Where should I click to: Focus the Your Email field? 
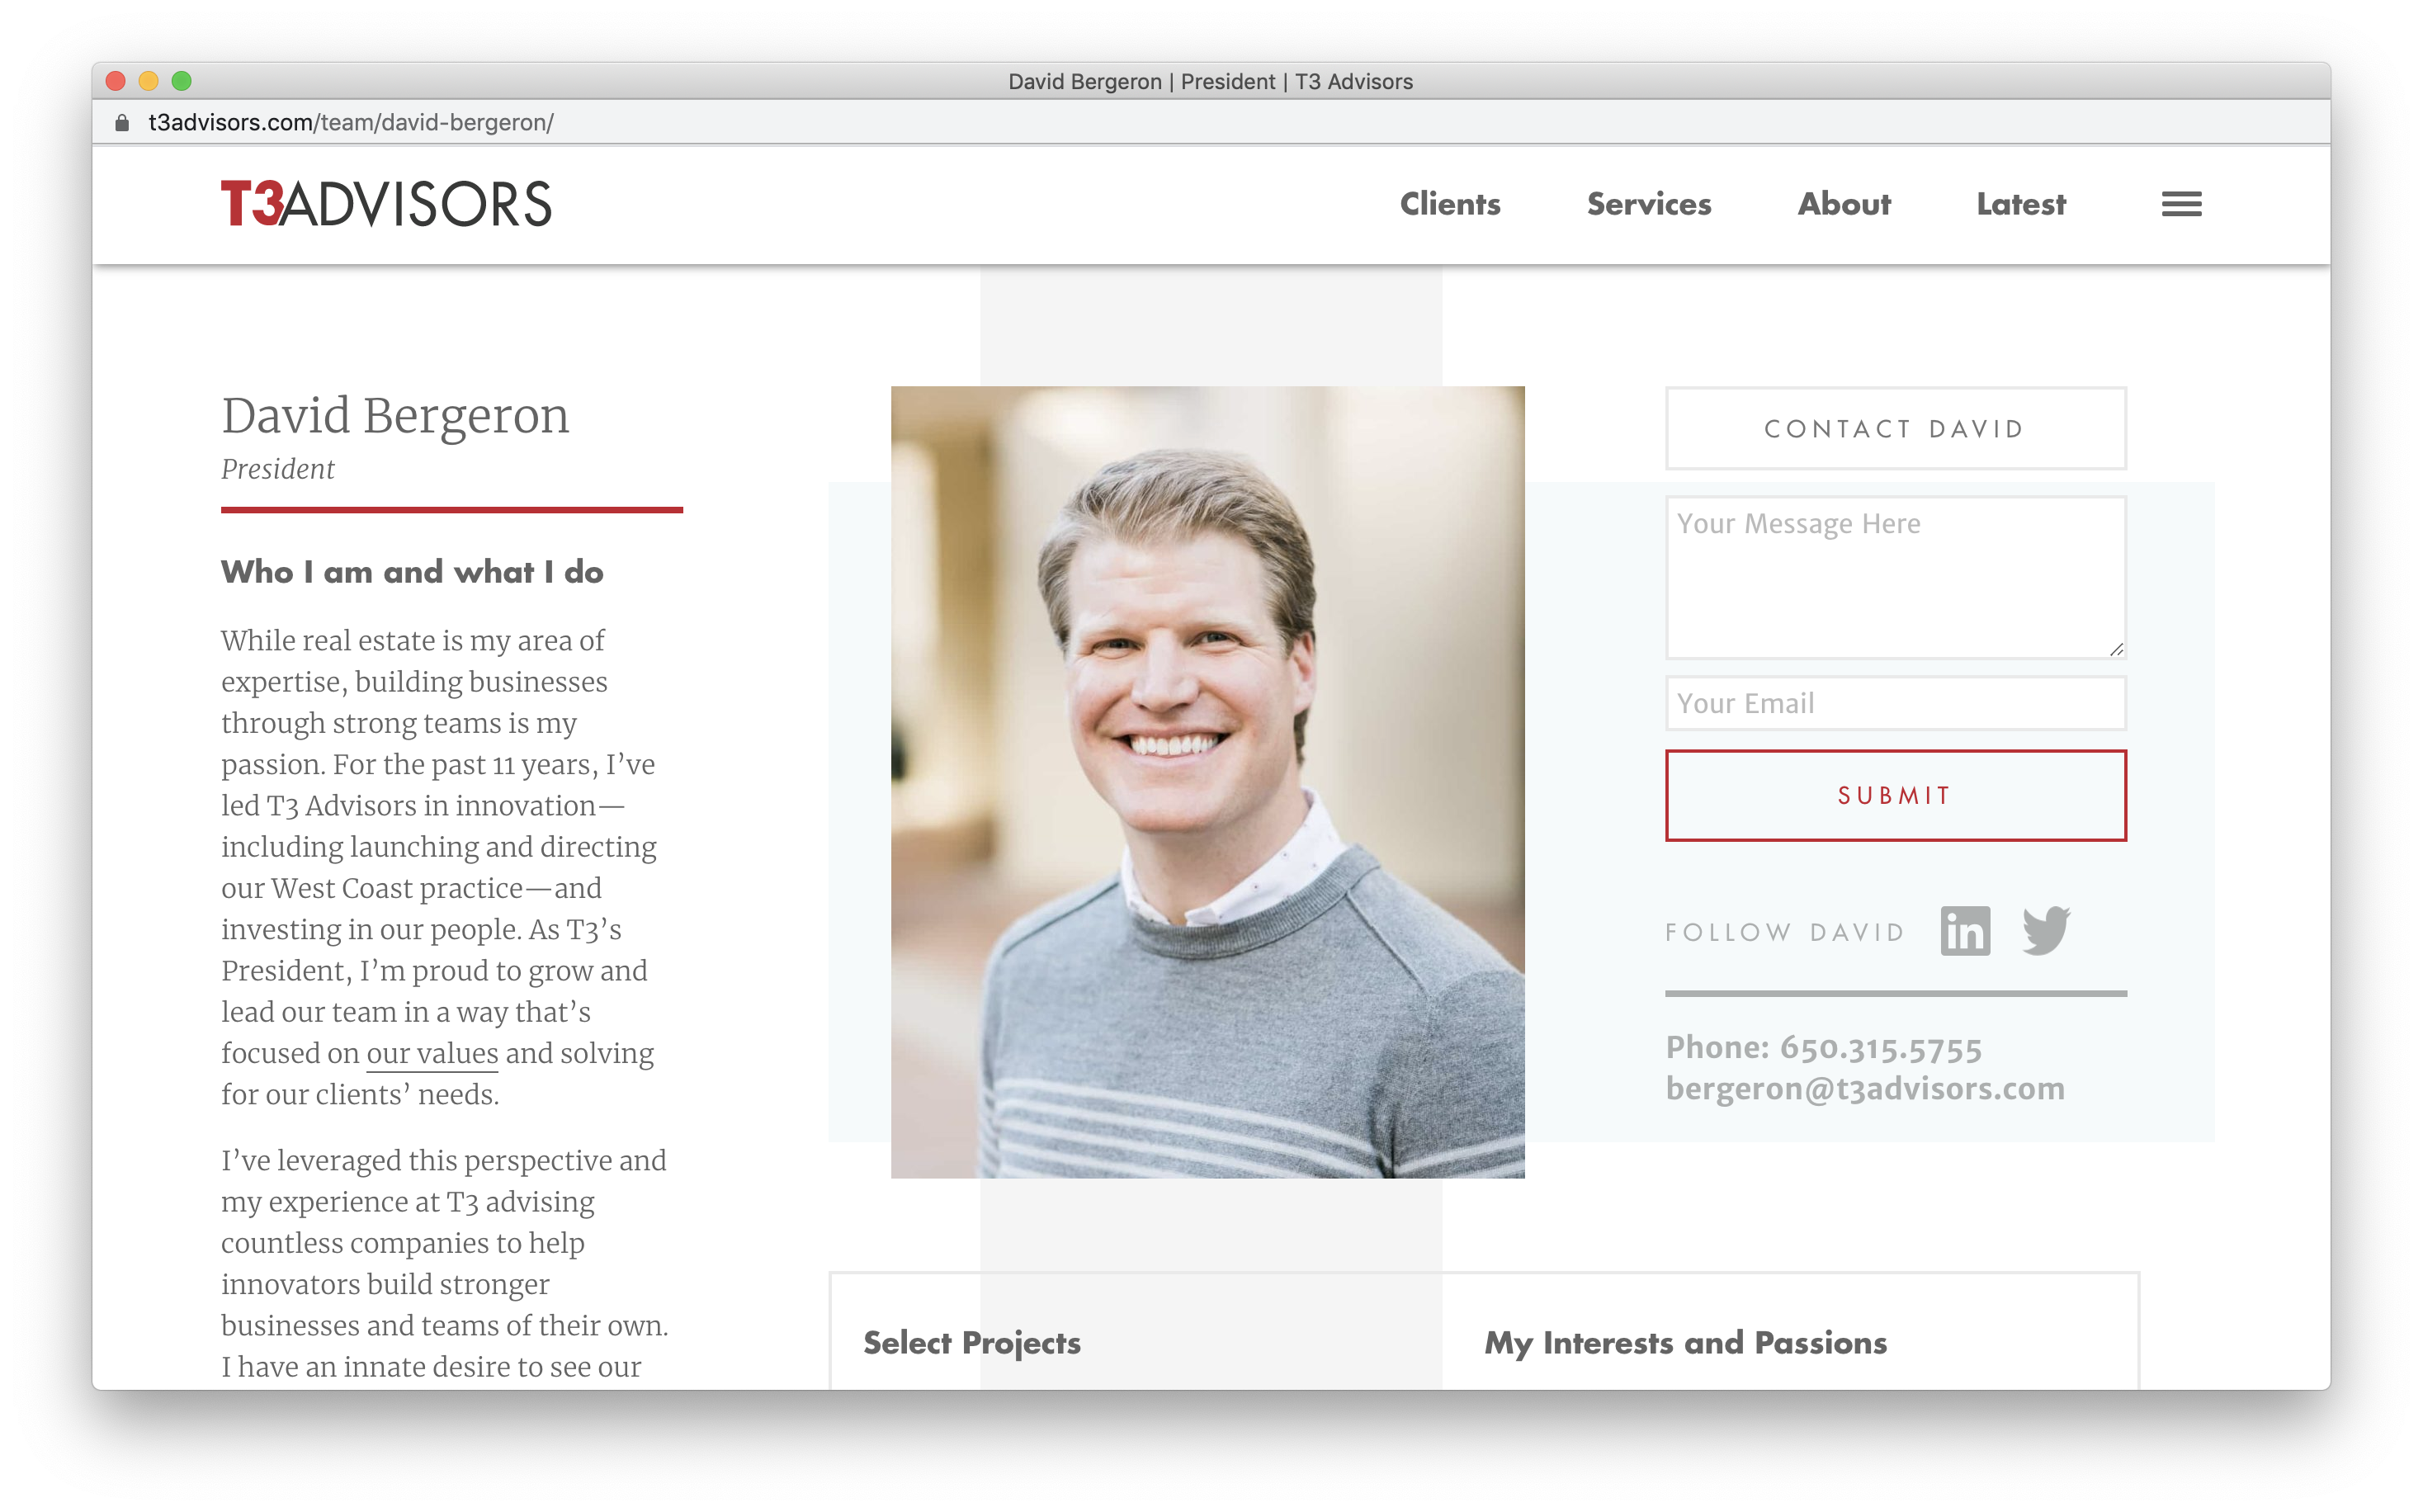pyautogui.click(x=1895, y=703)
